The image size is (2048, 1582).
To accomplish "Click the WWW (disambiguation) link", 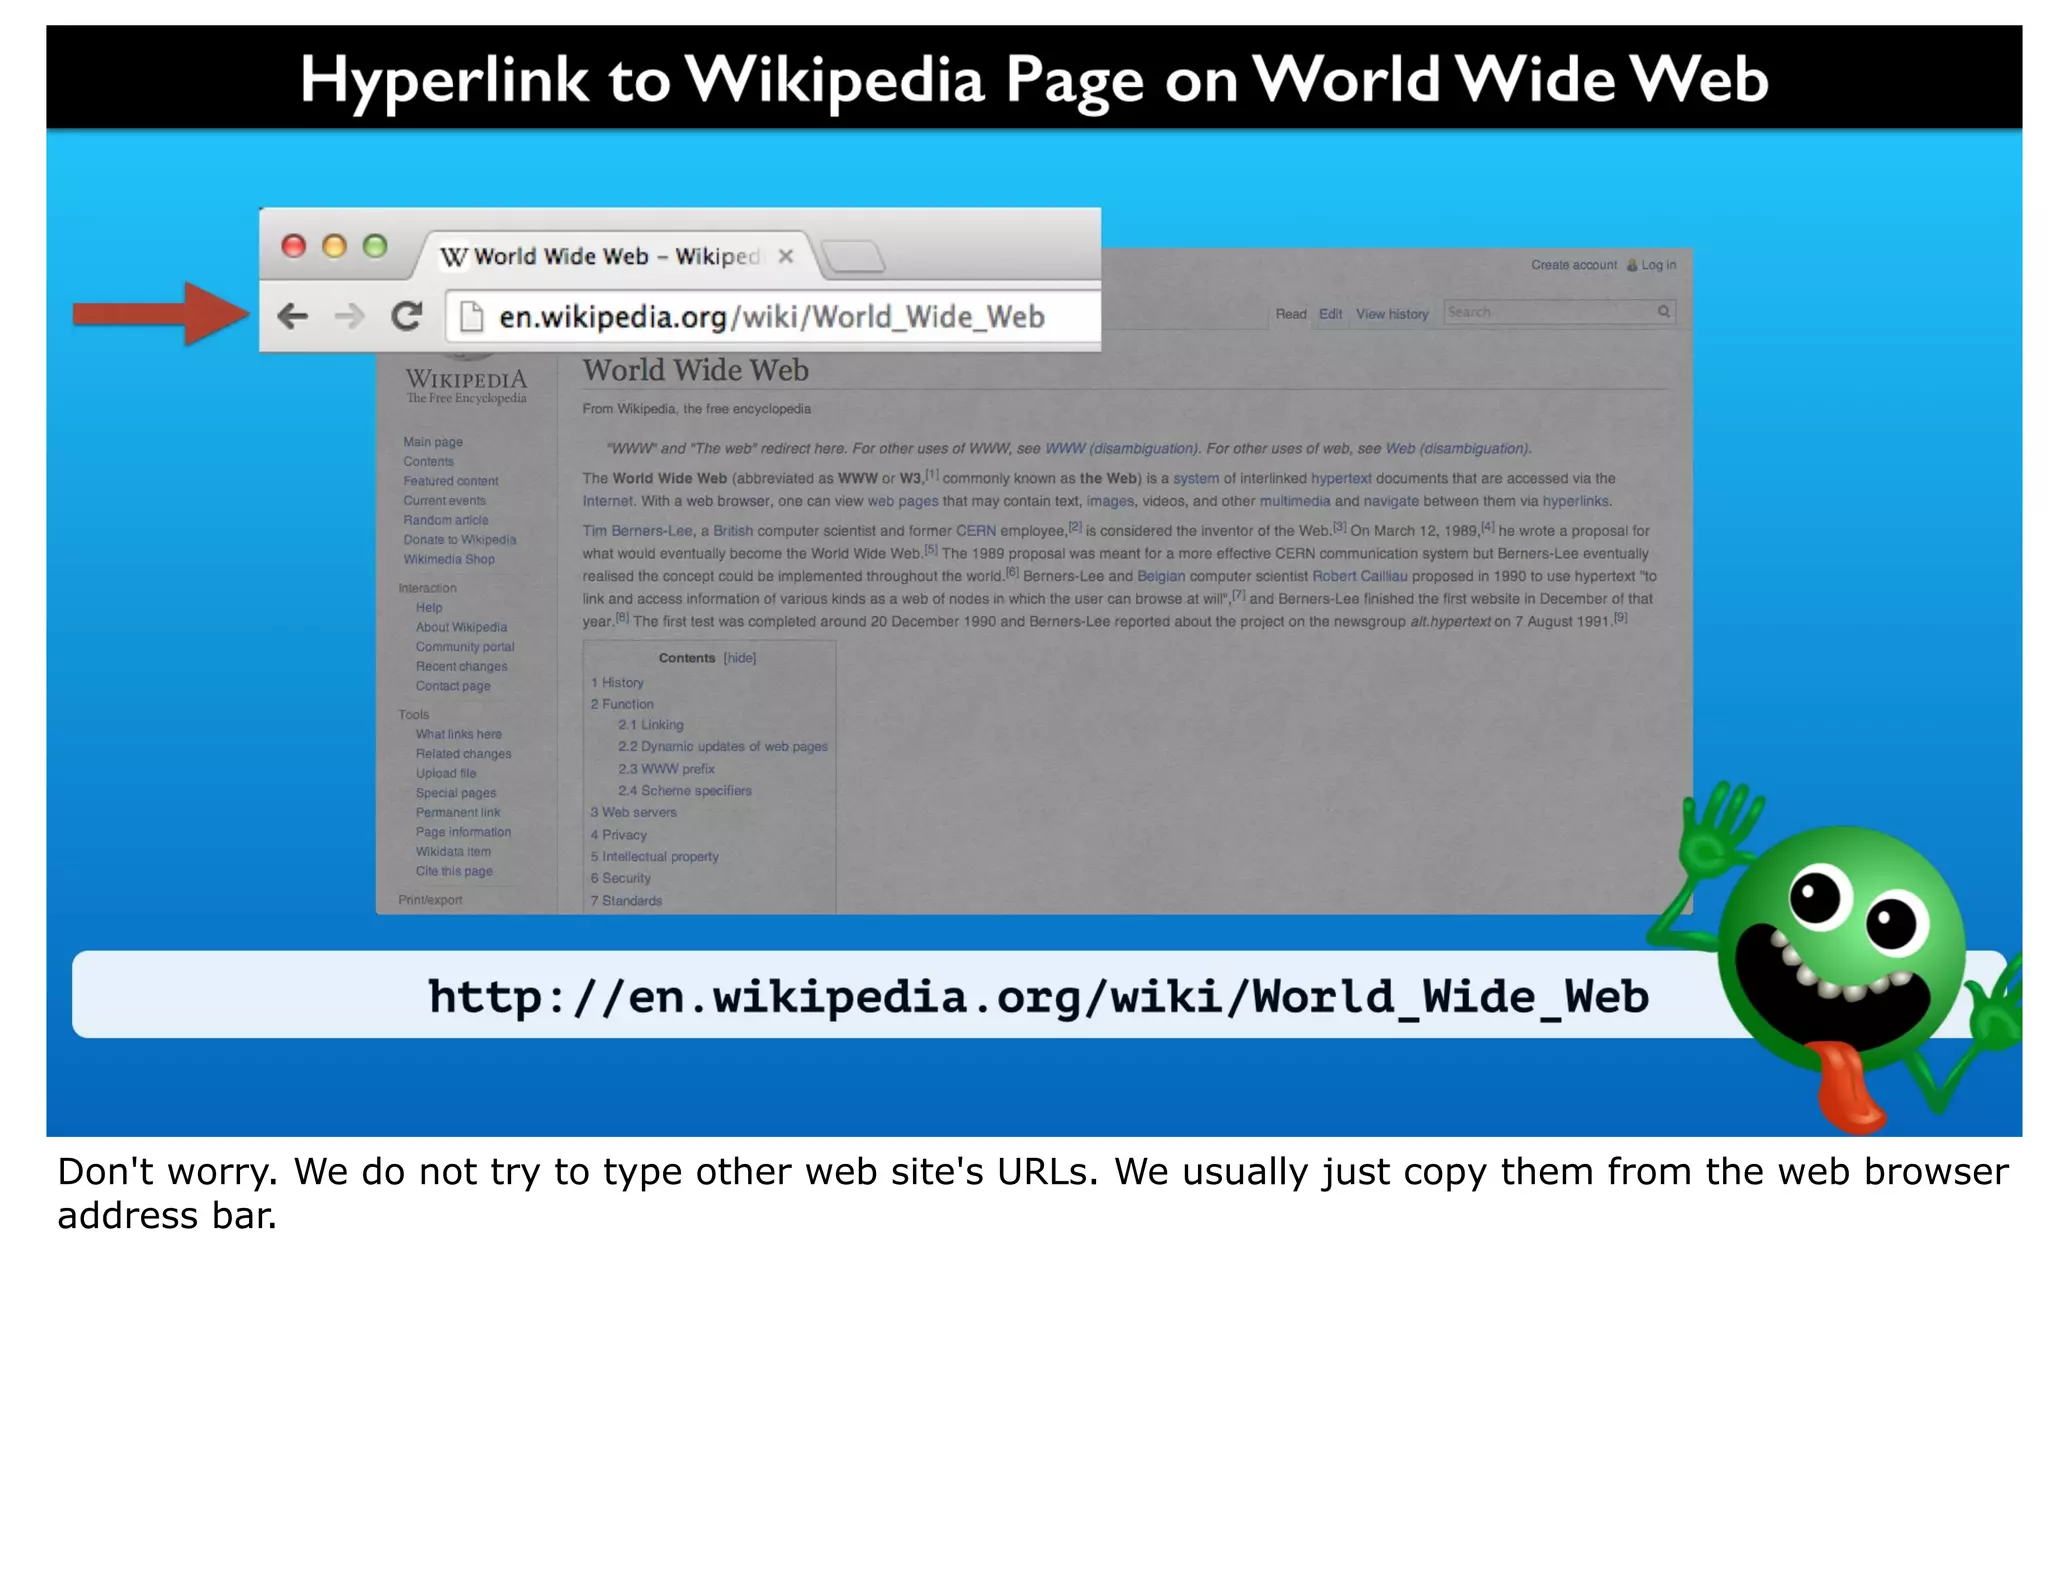I will 1121,449.
